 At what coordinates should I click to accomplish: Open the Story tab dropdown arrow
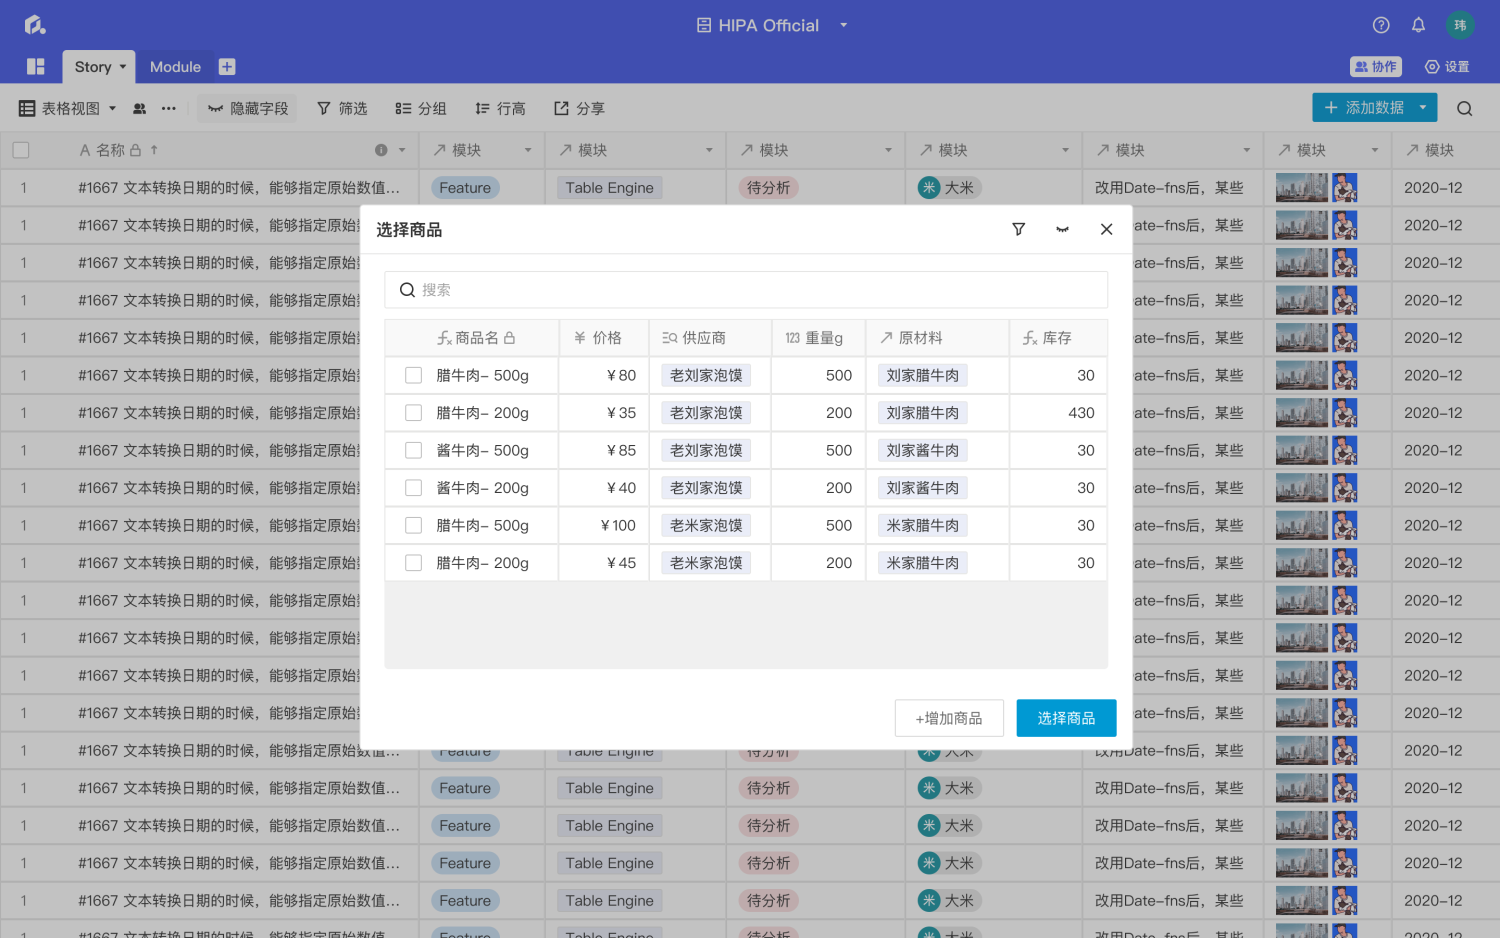click(x=123, y=67)
